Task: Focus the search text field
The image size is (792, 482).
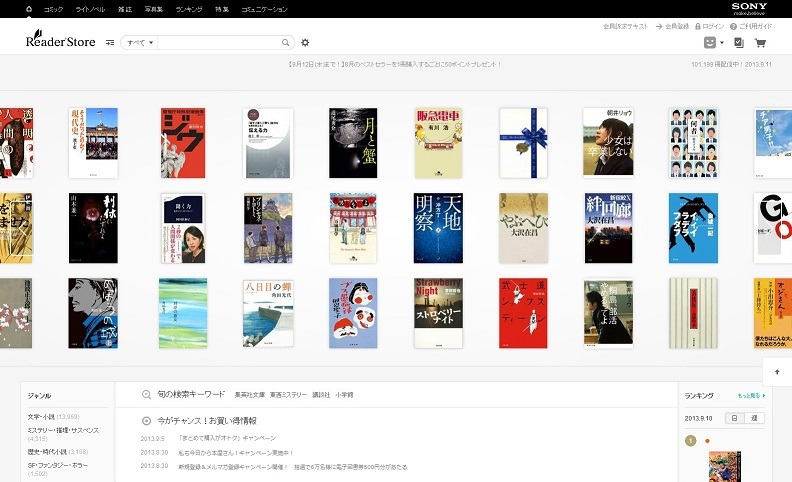Action: click(x=219, y=42)
